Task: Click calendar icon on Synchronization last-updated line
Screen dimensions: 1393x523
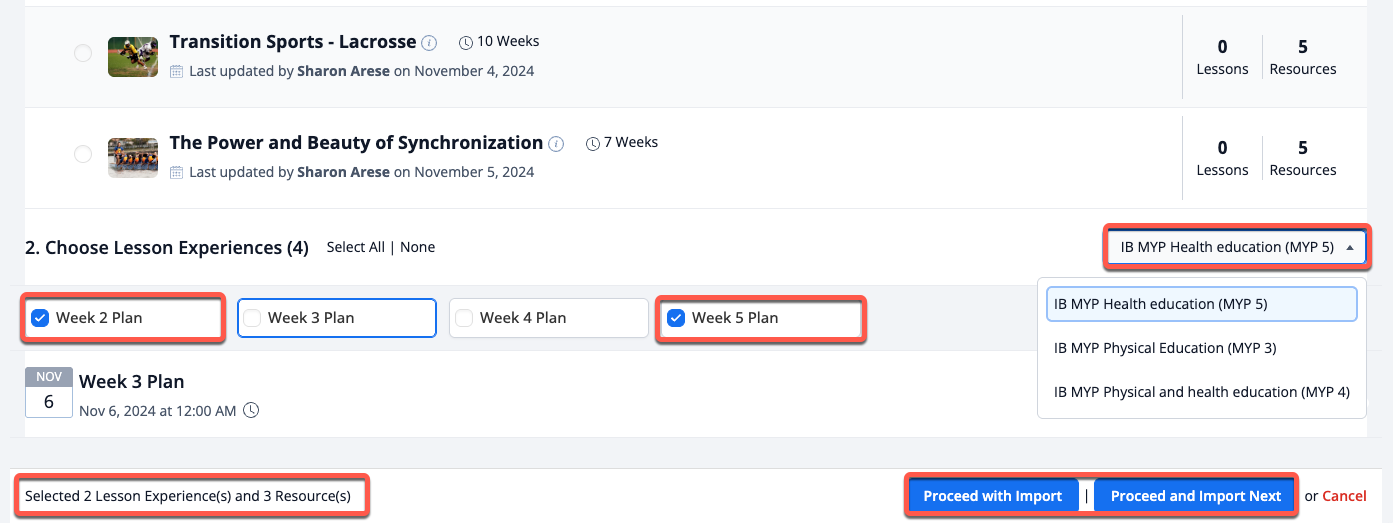Action: pos(177,172)
